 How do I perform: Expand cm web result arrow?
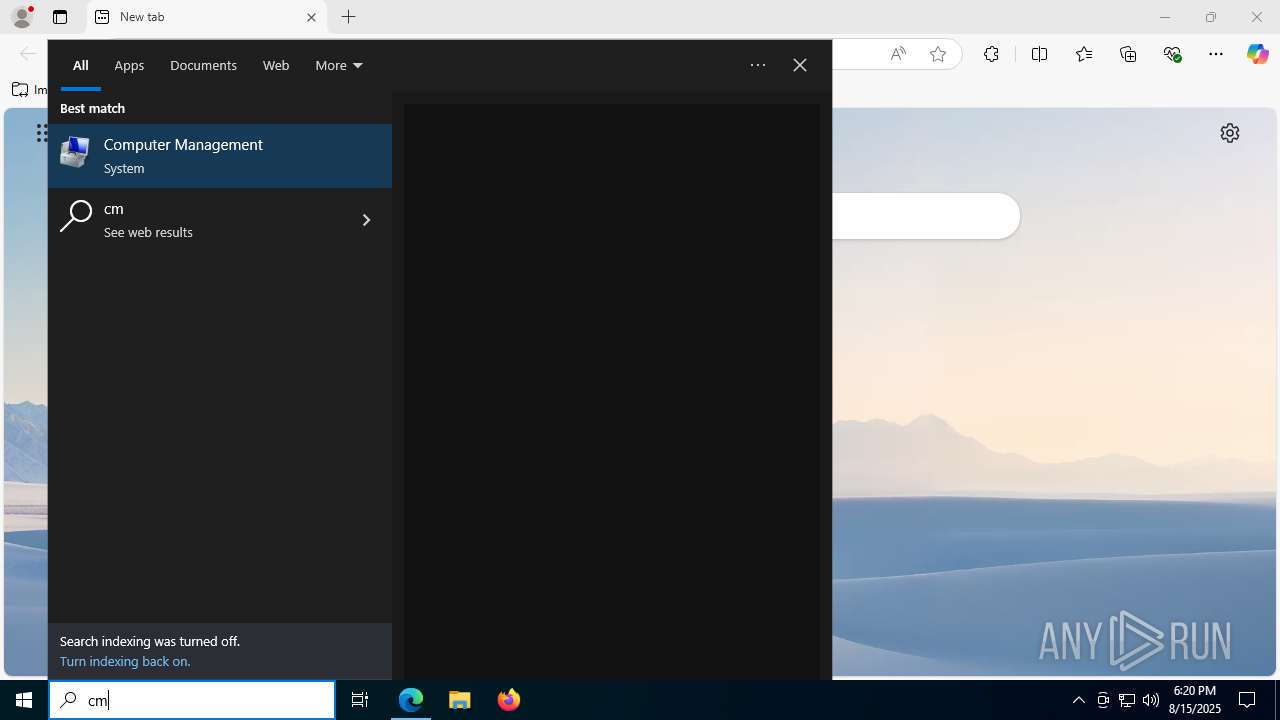click(366, 220)
